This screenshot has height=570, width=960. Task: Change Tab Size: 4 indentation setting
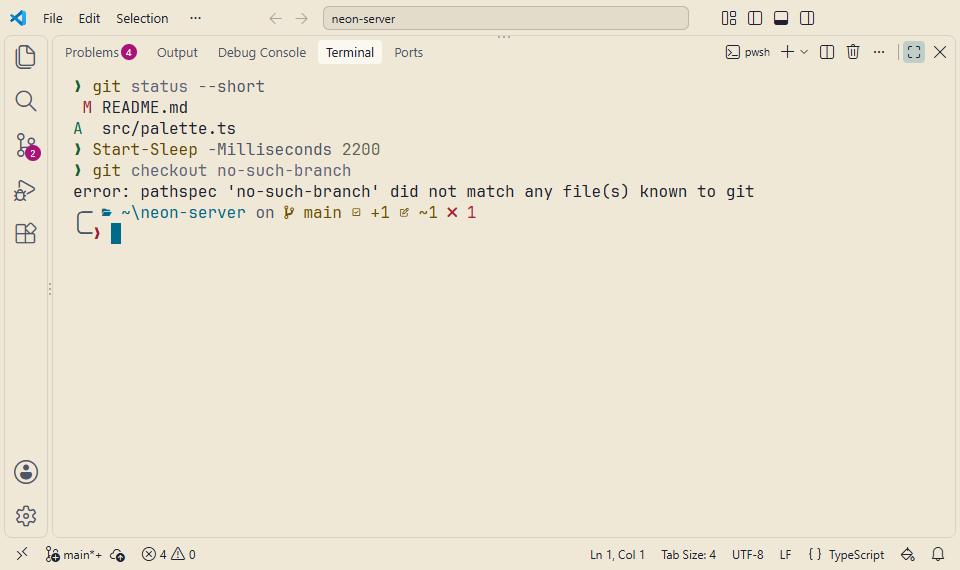tap(688, 554)
